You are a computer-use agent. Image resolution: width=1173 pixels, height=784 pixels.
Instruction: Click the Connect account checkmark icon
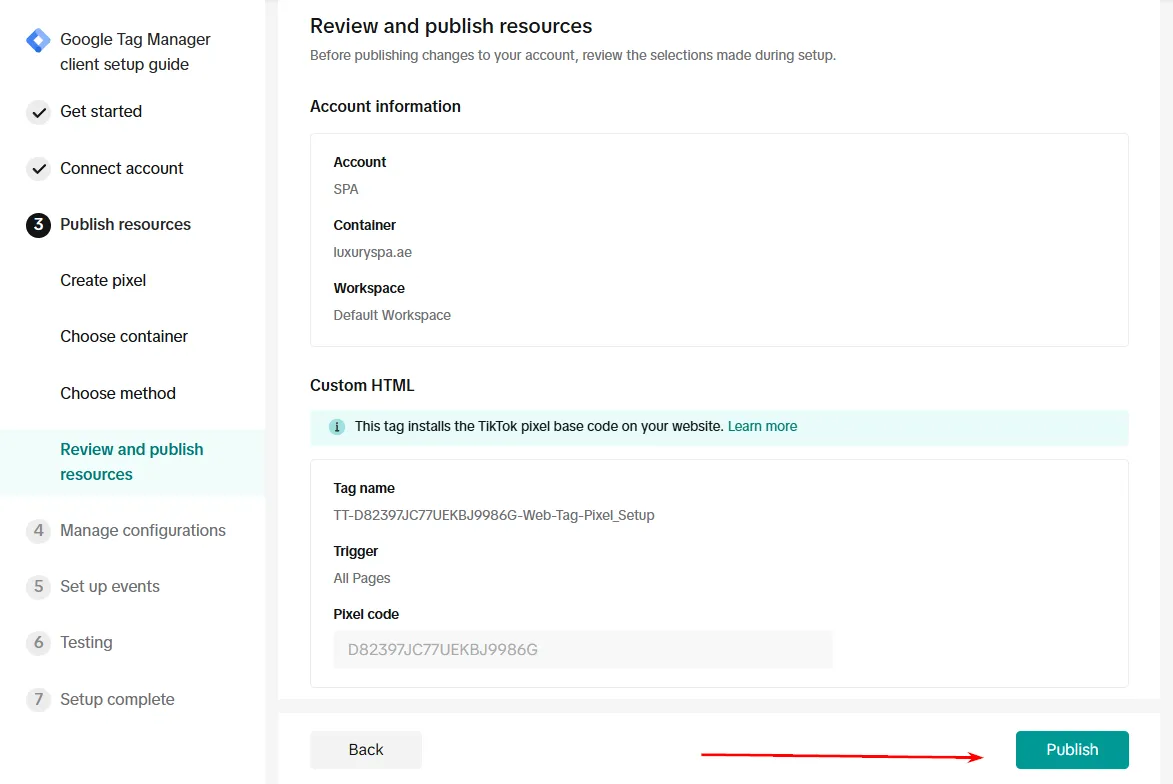click(x=39, y=169)
